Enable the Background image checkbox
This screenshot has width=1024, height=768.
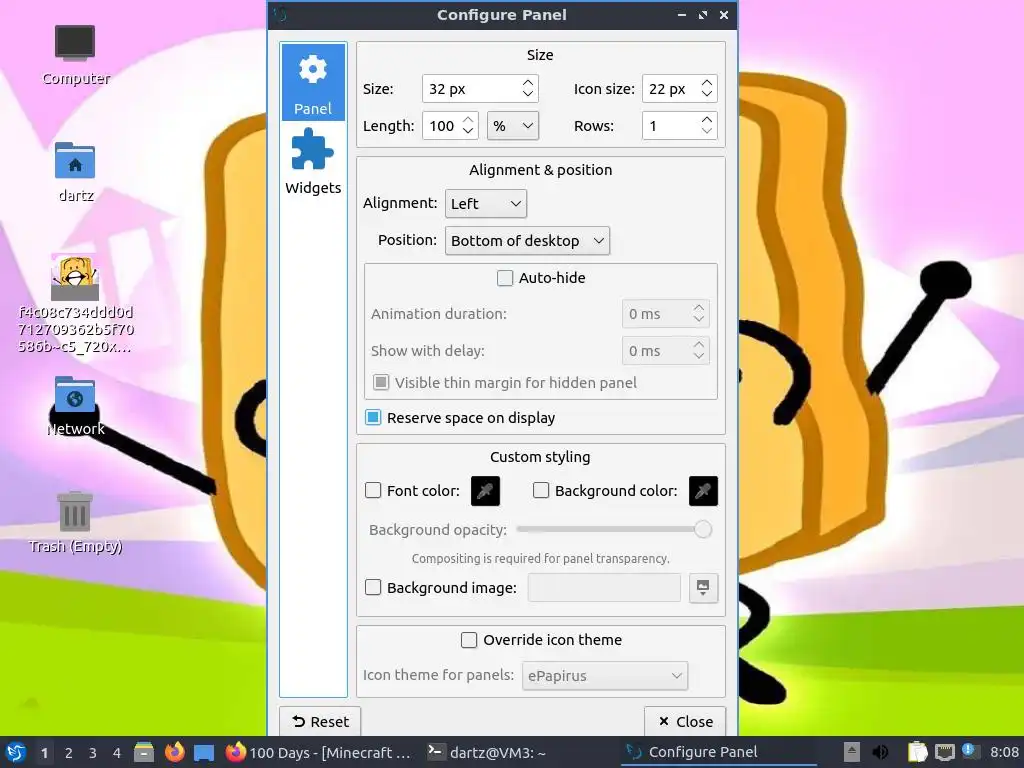pyautogui.click(x=373, y=587)
